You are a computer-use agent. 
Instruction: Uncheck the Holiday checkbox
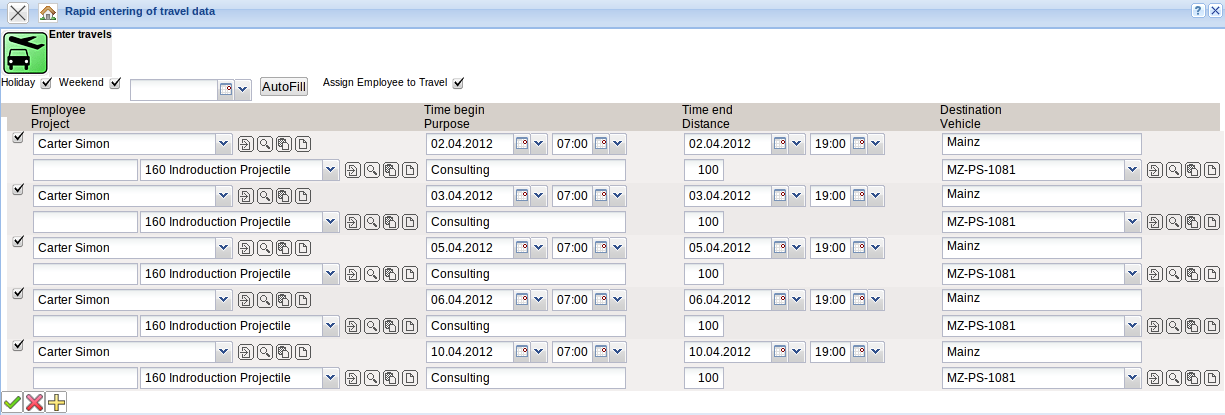(46, 83)
